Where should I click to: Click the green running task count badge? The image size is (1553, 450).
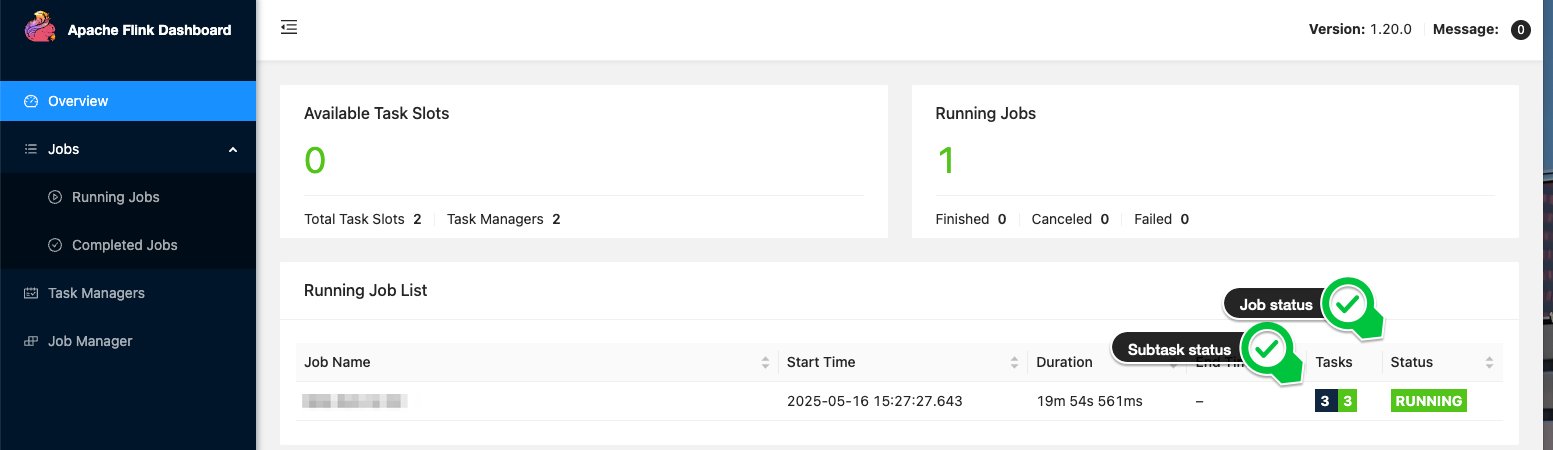click(1347, 401)
